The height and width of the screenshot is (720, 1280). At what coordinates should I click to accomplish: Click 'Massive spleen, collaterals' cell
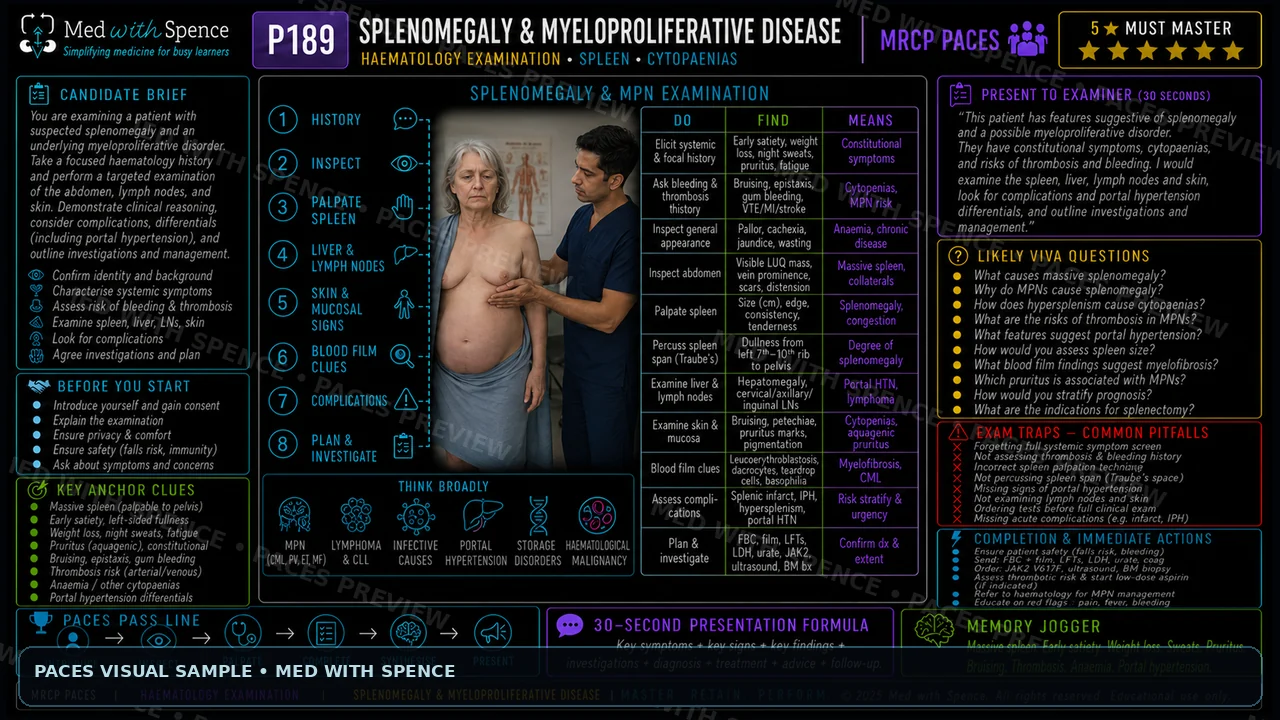[x=871, y=273]
